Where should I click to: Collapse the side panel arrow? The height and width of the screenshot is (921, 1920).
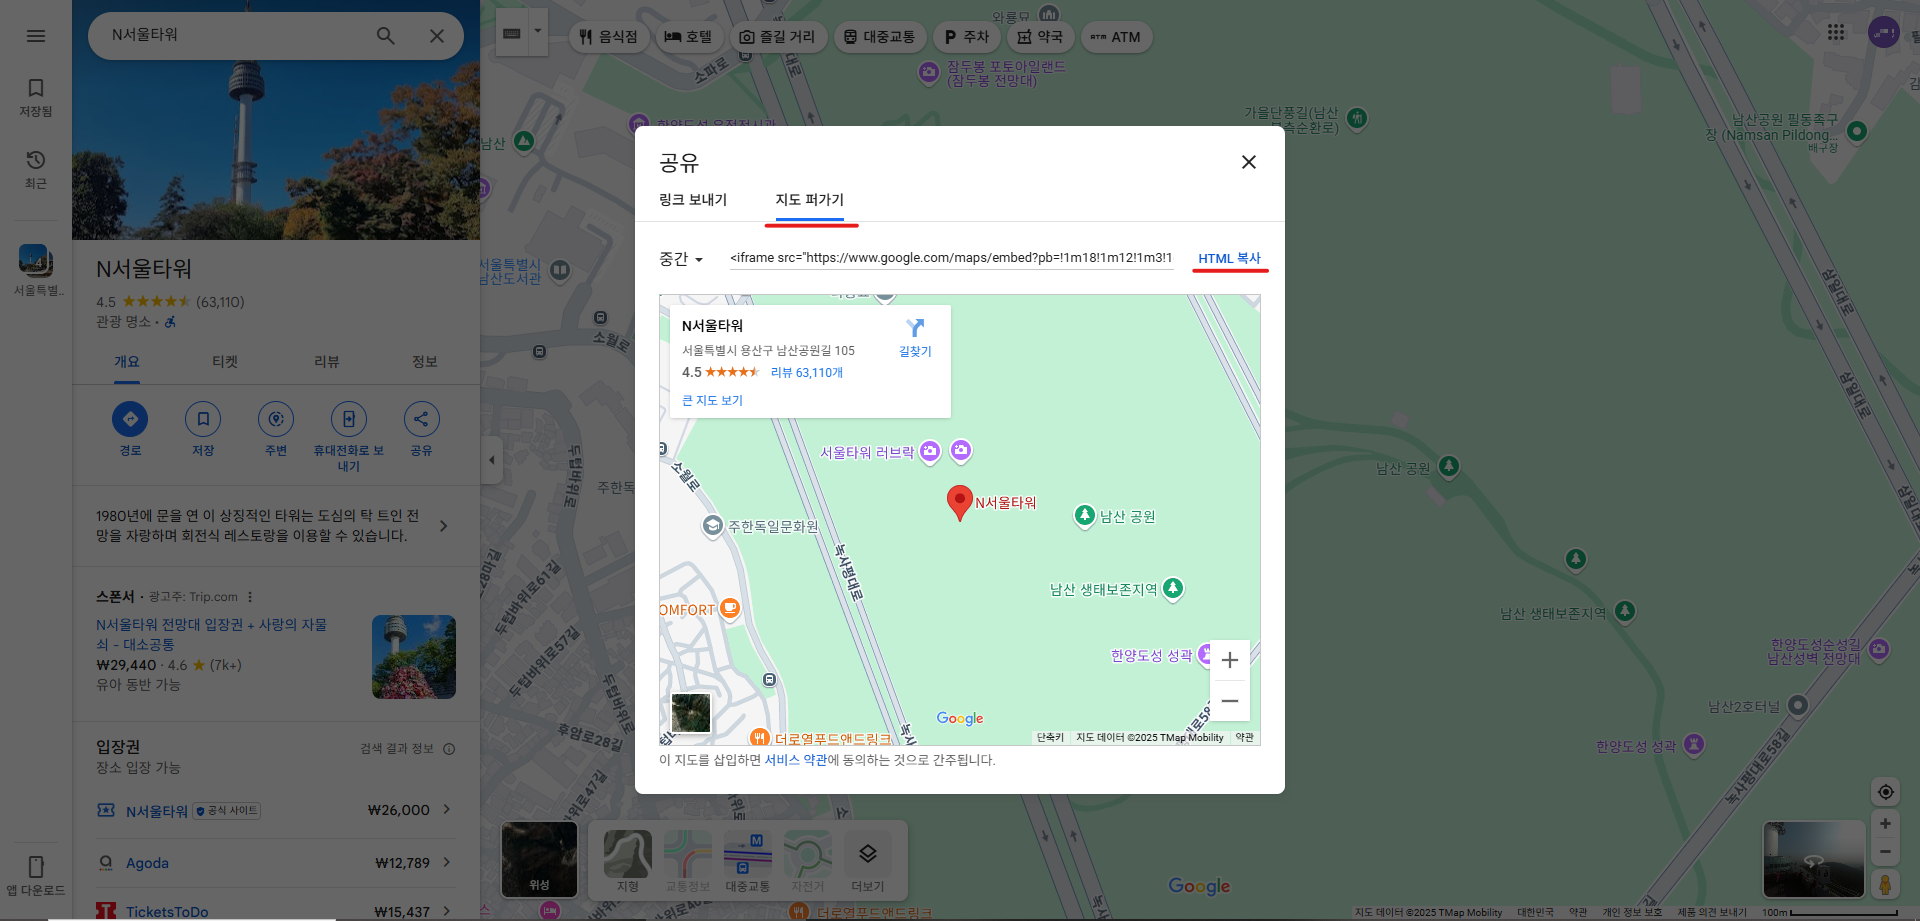pyautogui.click(x=491, y=460)
